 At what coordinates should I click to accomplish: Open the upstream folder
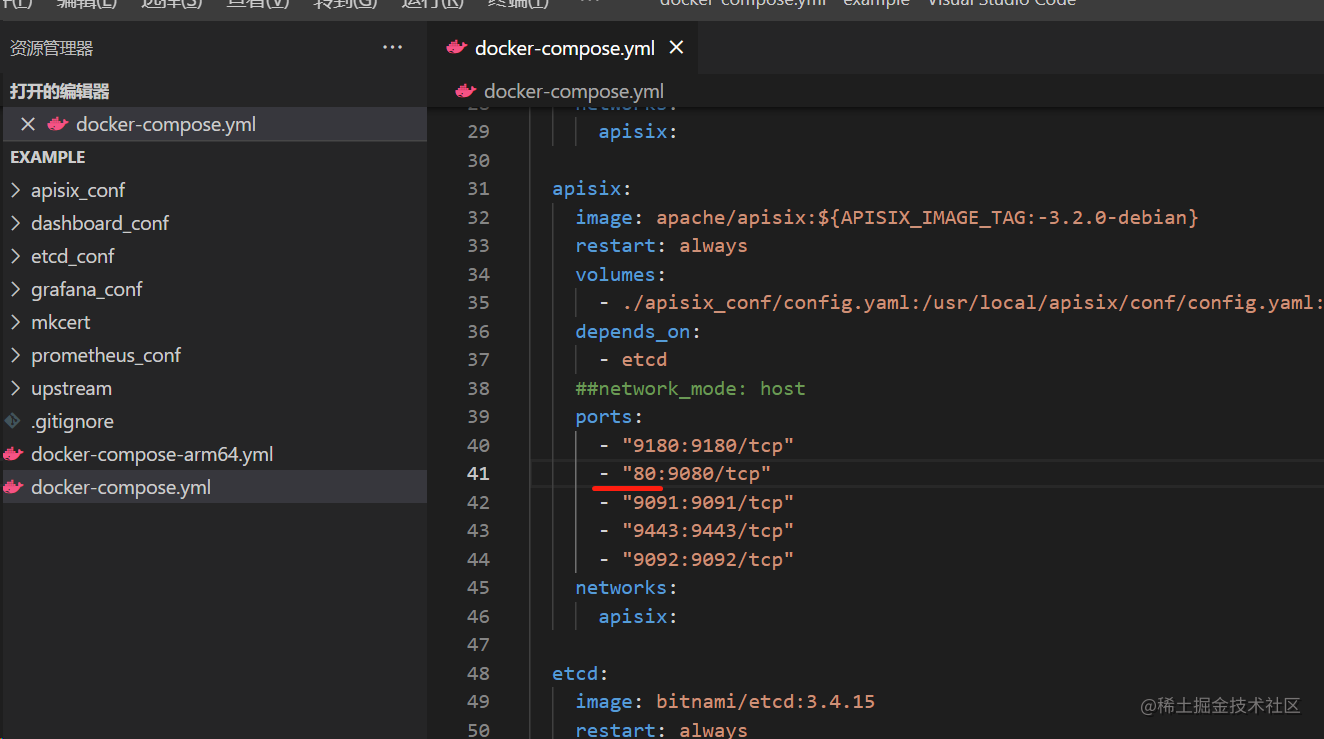[x=71, y=388]
